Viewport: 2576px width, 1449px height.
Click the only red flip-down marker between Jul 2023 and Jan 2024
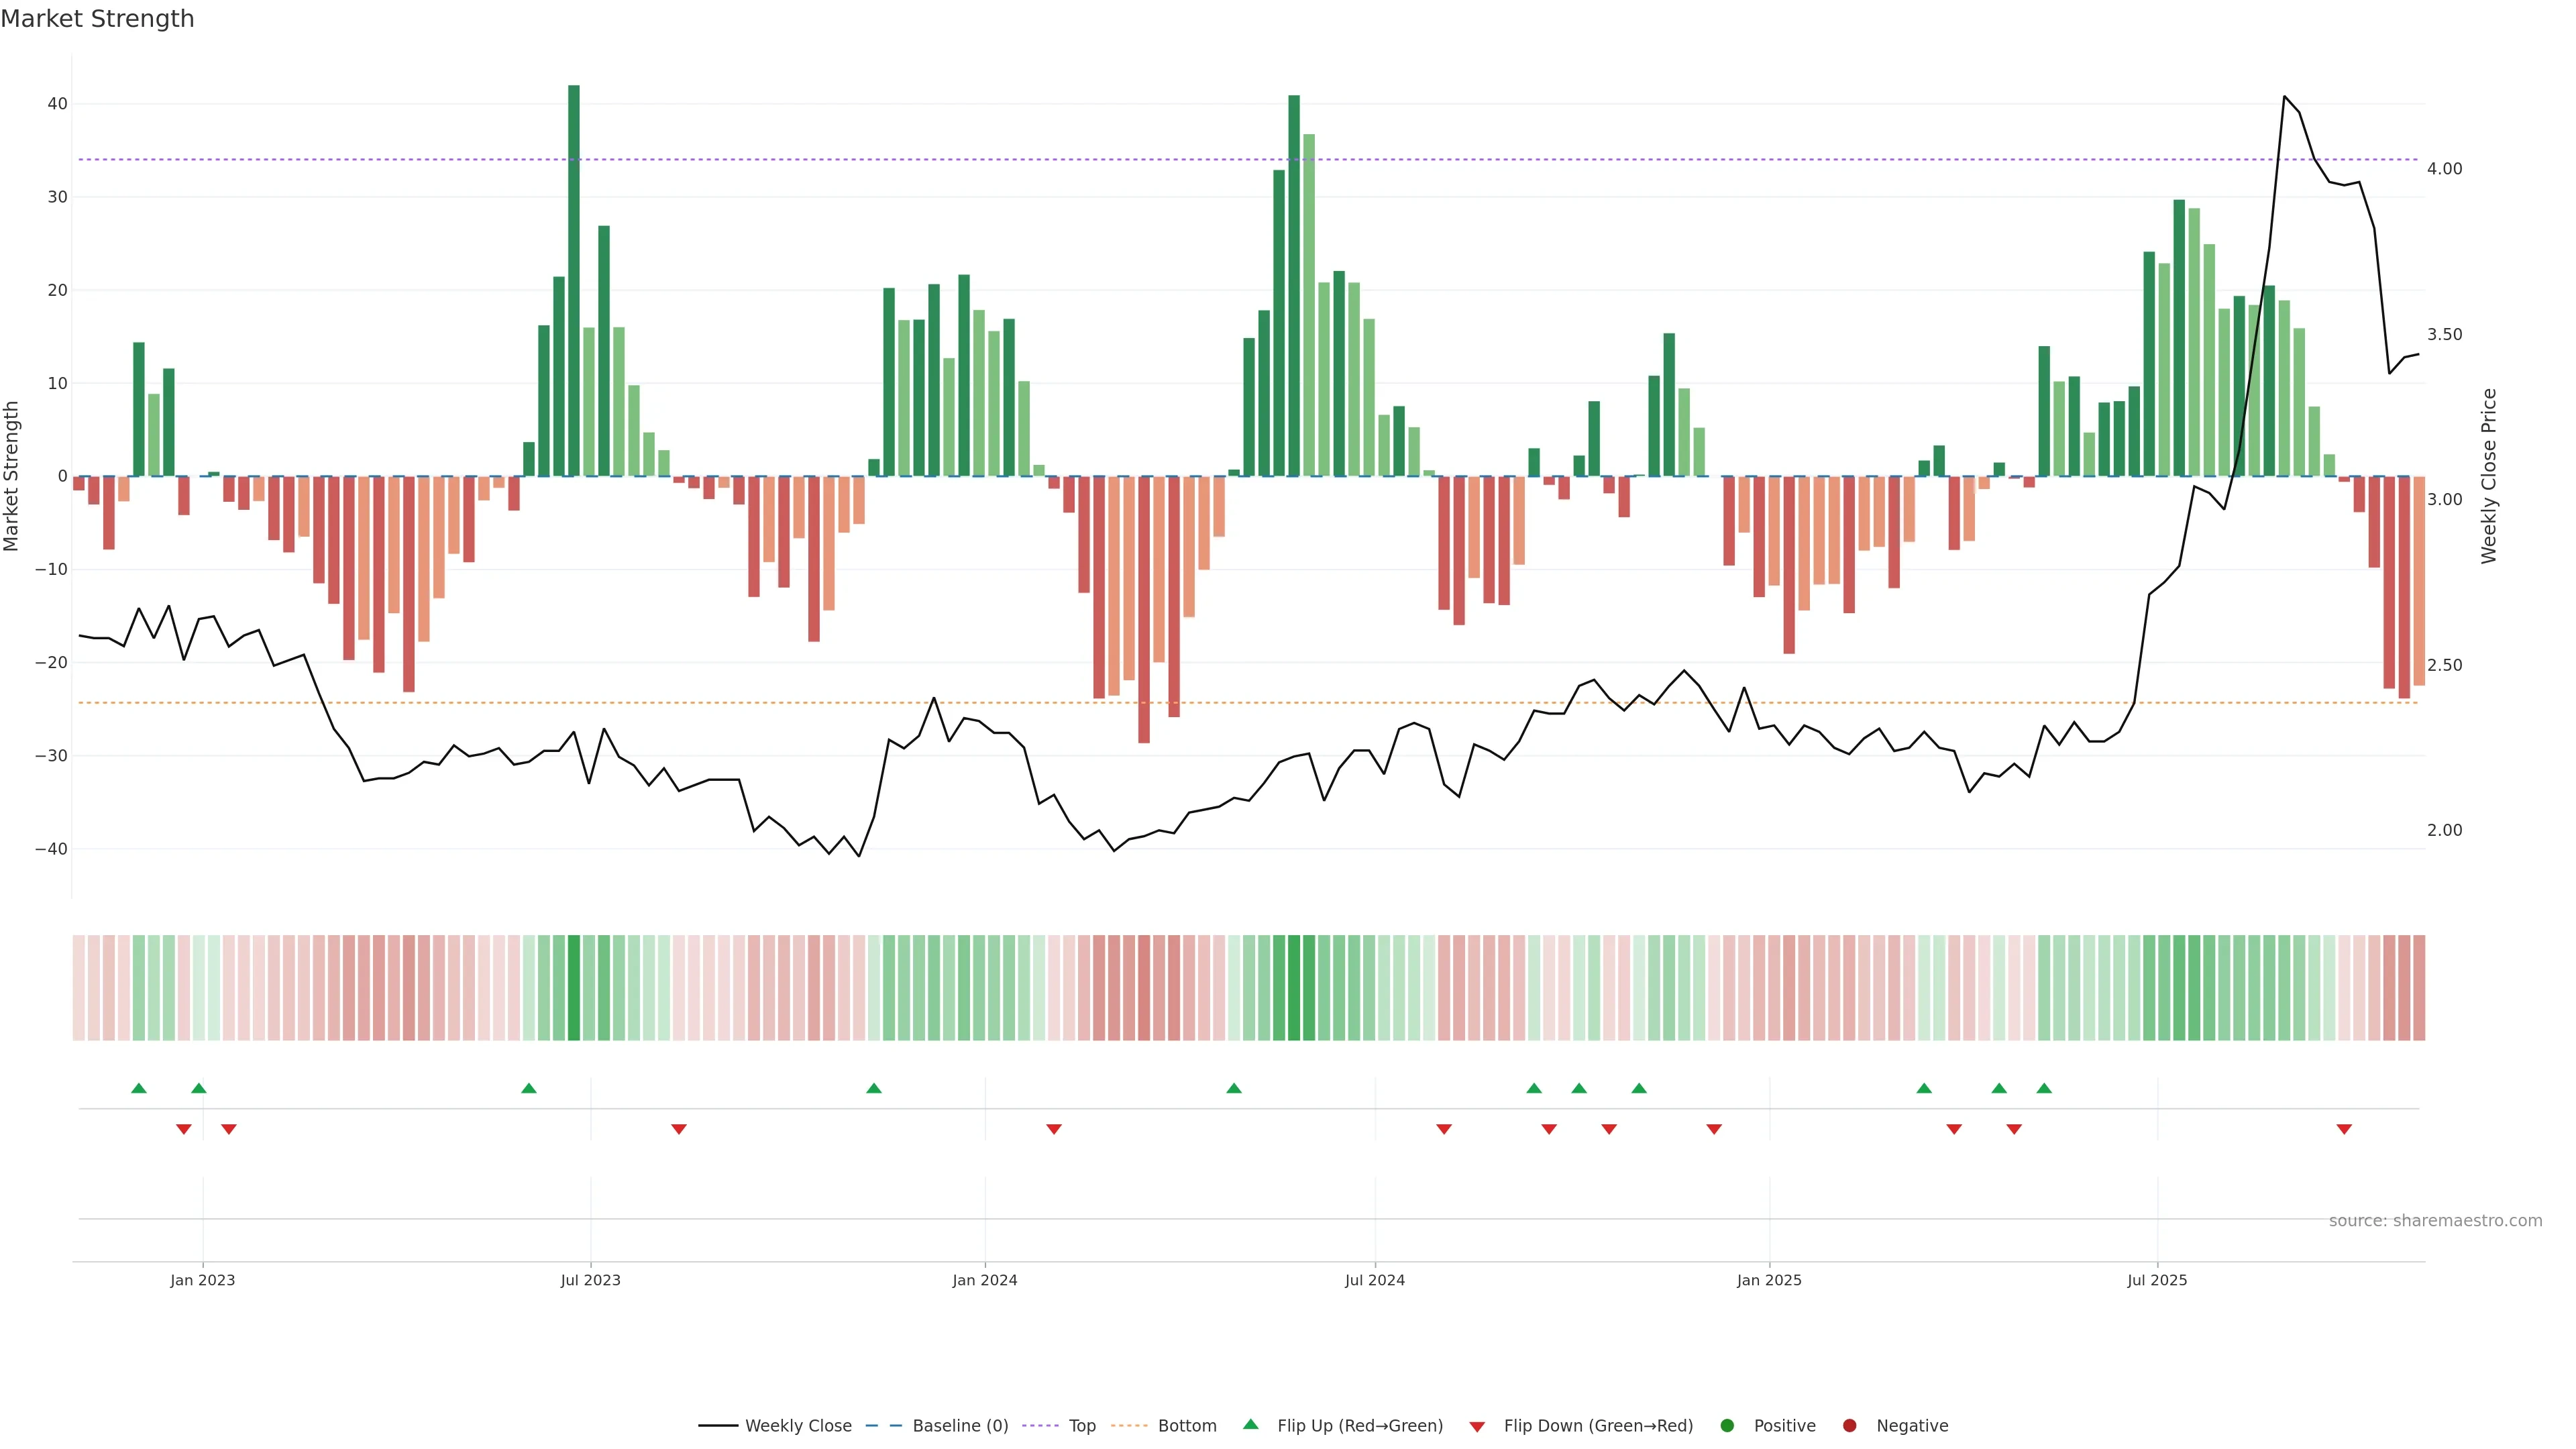click(679, 1129)
